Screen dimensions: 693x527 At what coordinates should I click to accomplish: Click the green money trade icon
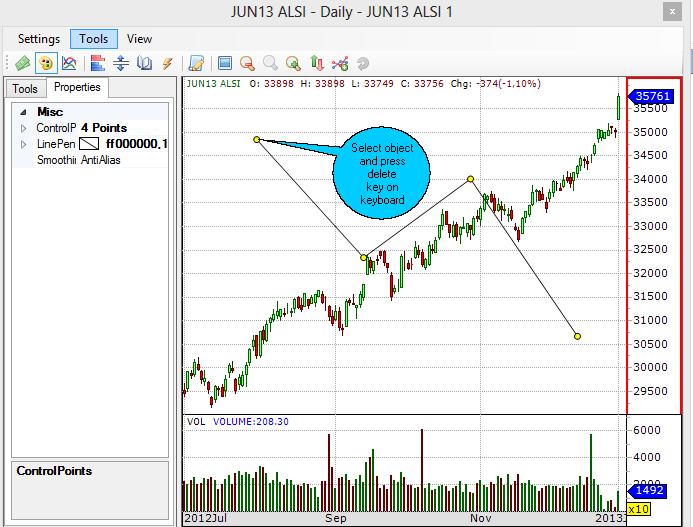click(22, 63)
